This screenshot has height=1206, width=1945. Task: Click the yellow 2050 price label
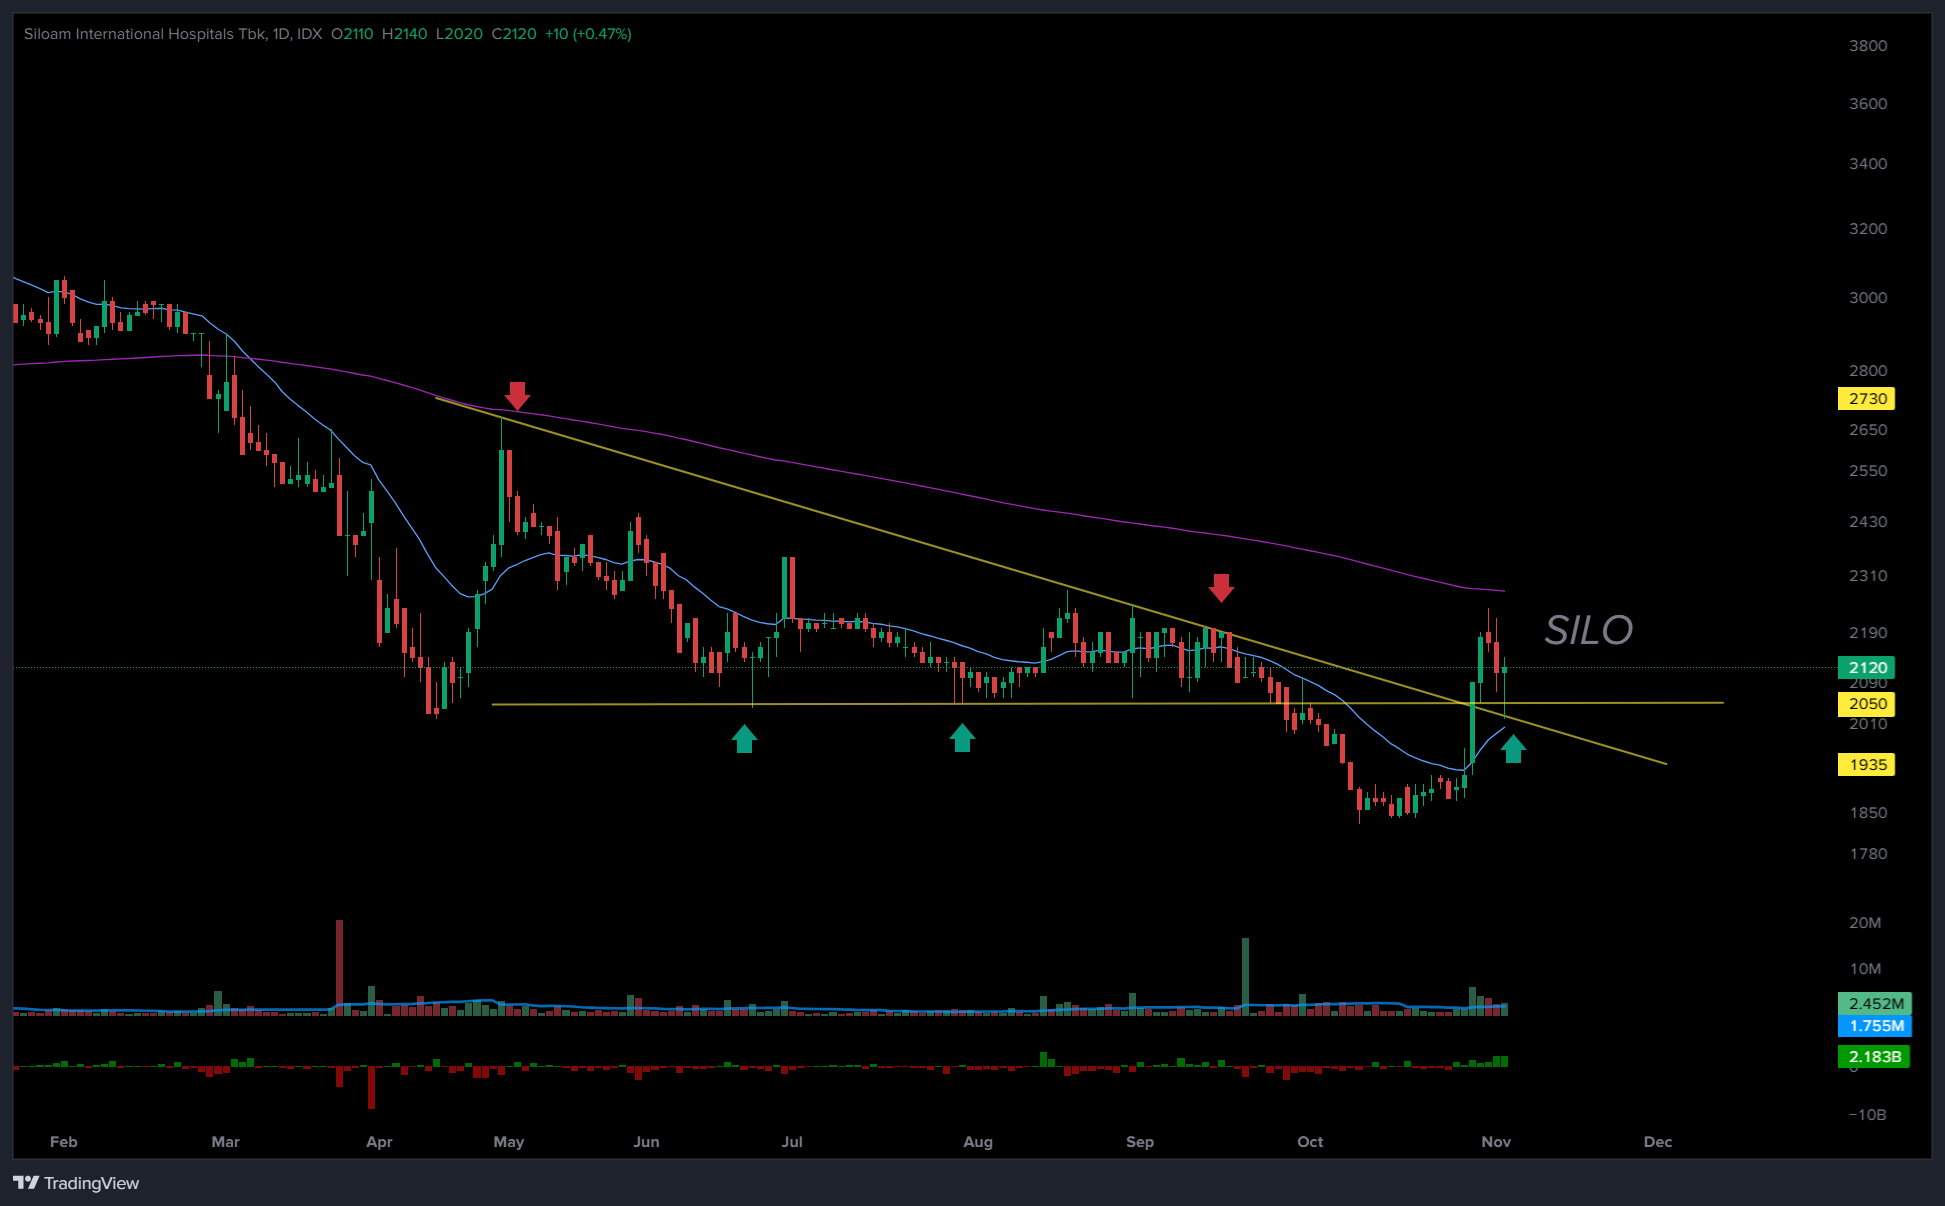(1866, 704)
